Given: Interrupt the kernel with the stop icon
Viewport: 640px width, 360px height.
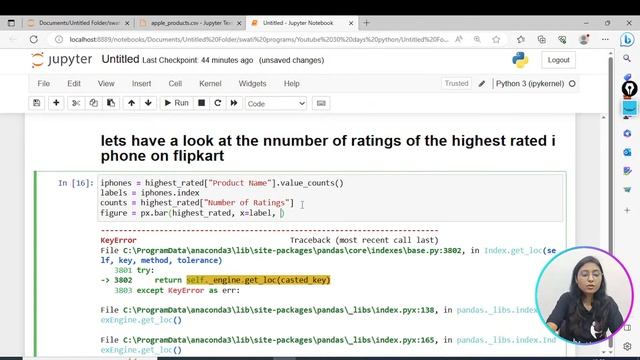Looking at the screenshot, I should pos(202,103).
